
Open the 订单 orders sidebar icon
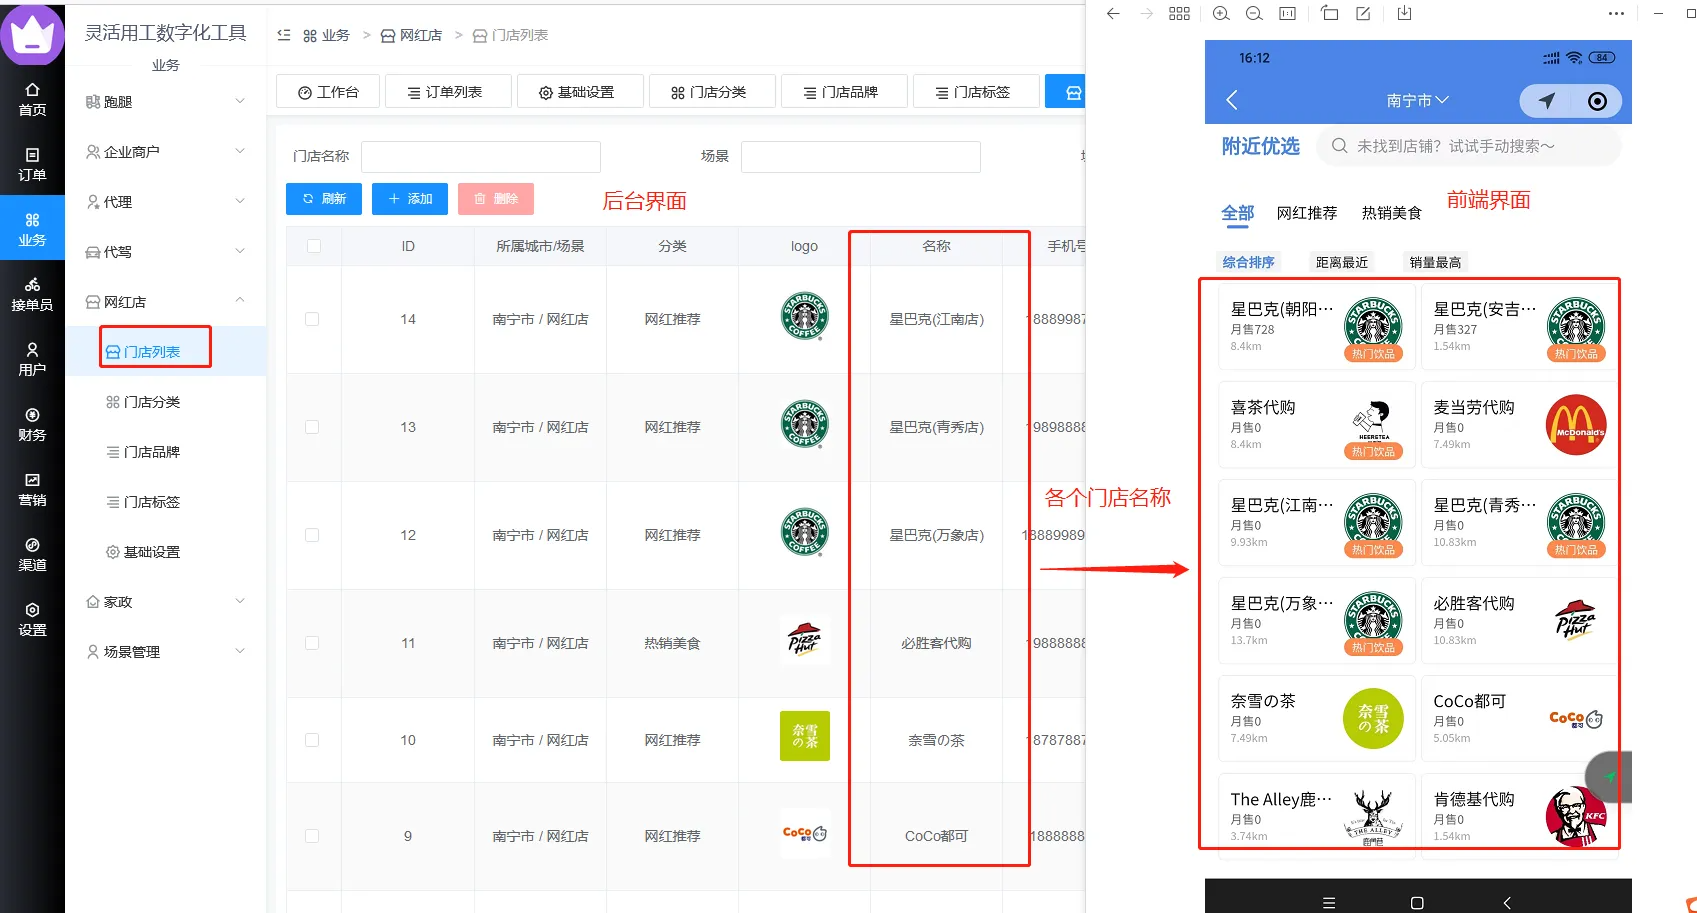point(32,164)
